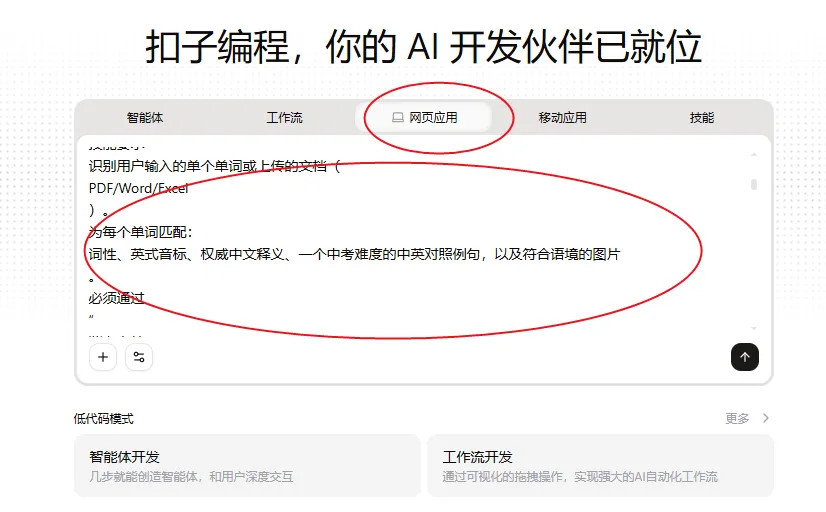Click the plus add-attachment button

103,357
